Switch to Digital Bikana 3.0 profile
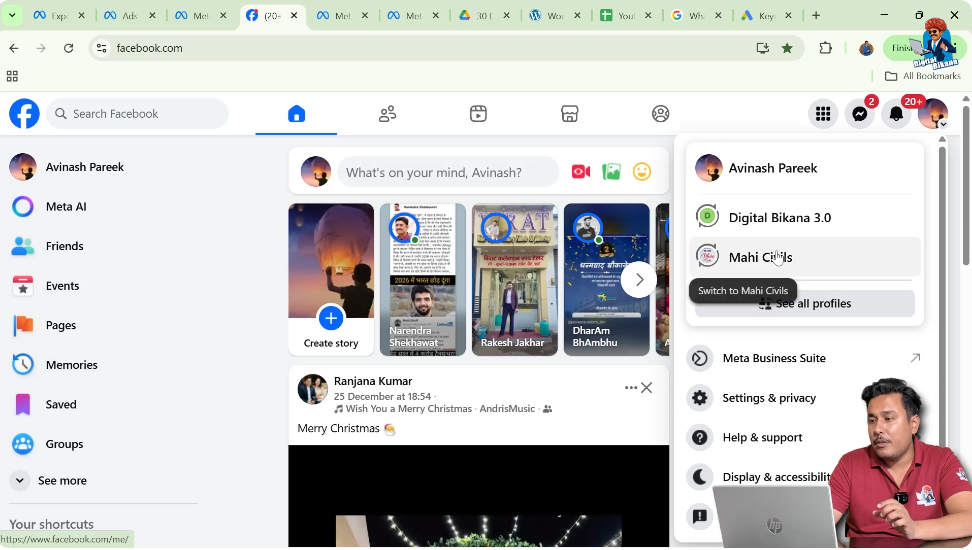This screenshot has height=550, width=972. point(805,218)
